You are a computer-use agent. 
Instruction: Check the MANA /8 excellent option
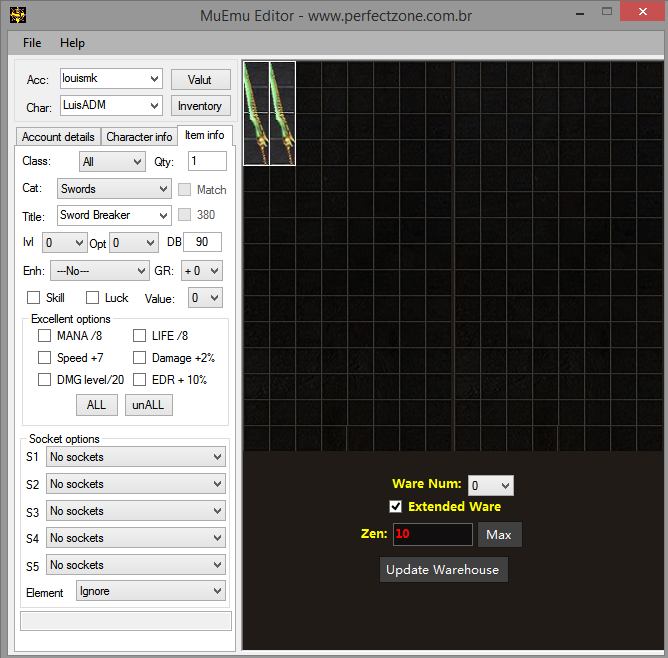pyautogui.click(x=44, y=336)
